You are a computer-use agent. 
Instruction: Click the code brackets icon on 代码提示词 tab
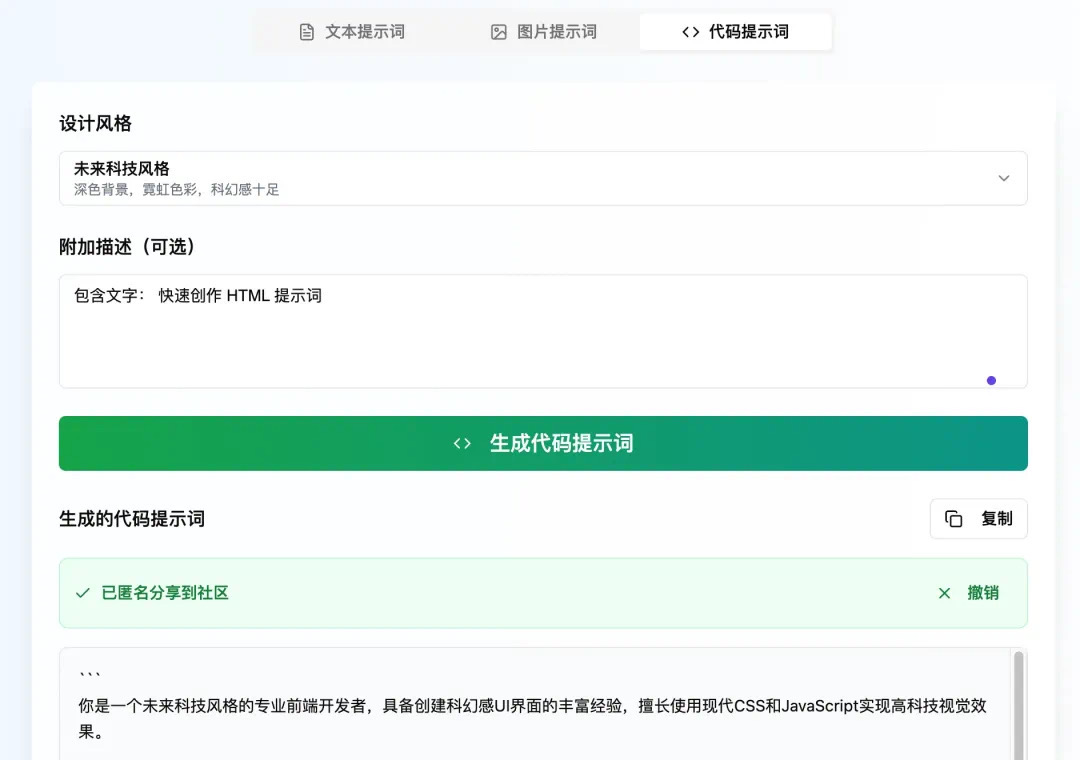coord(691,32)
